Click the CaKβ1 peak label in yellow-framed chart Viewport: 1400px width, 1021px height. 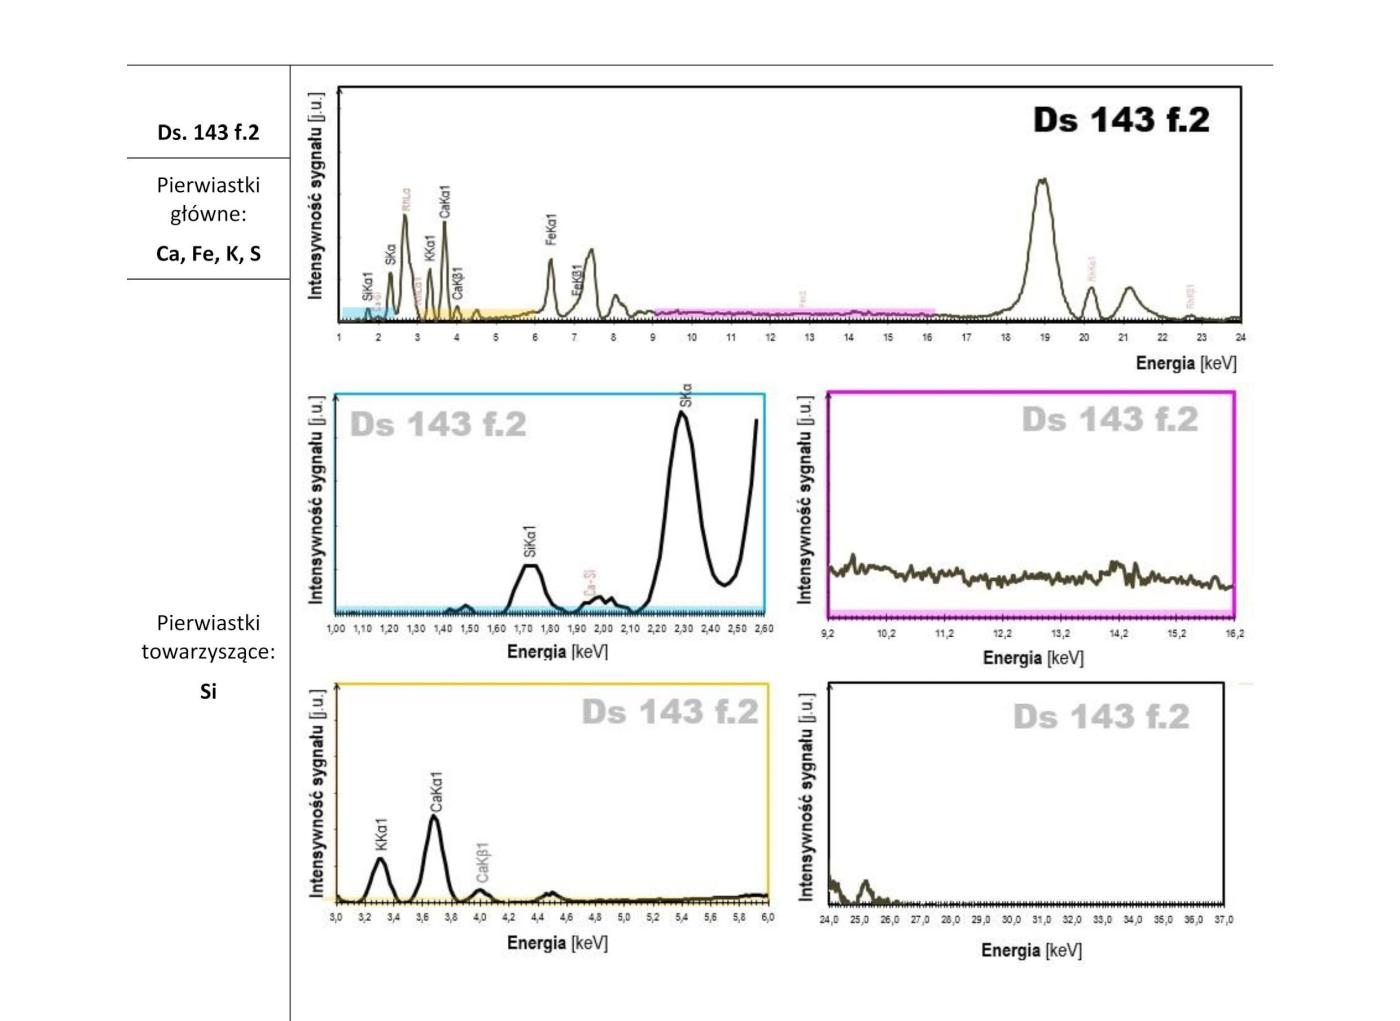[x=482, y=862]
